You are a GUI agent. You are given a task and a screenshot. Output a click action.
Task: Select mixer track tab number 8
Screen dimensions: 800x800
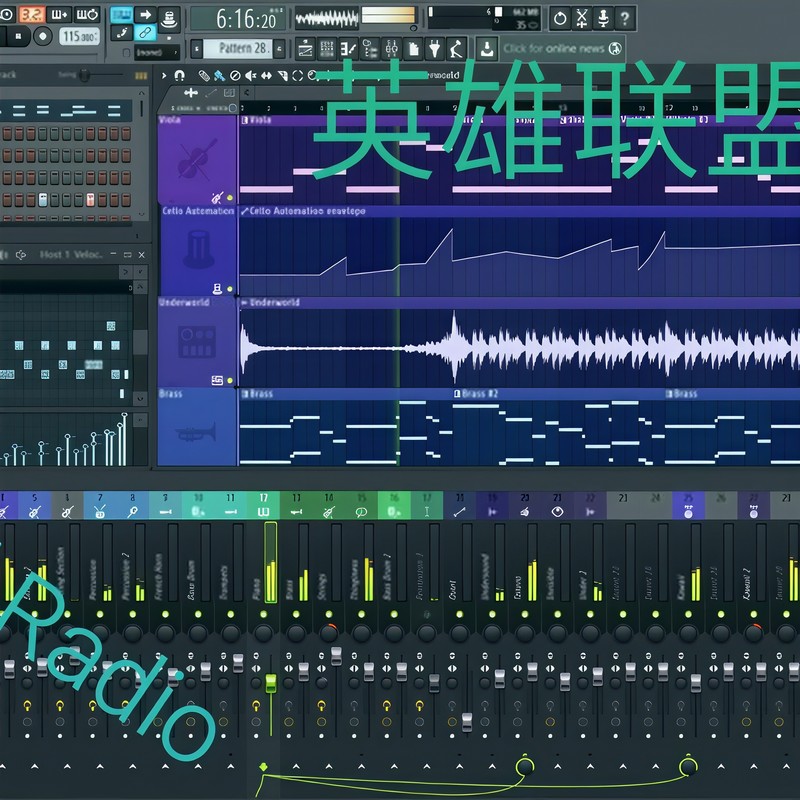tap(133, 505)
